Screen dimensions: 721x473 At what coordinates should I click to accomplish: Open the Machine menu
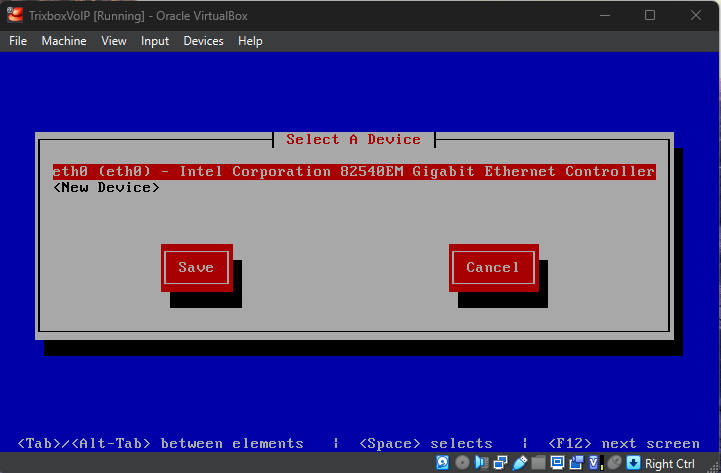coord(64,41)
